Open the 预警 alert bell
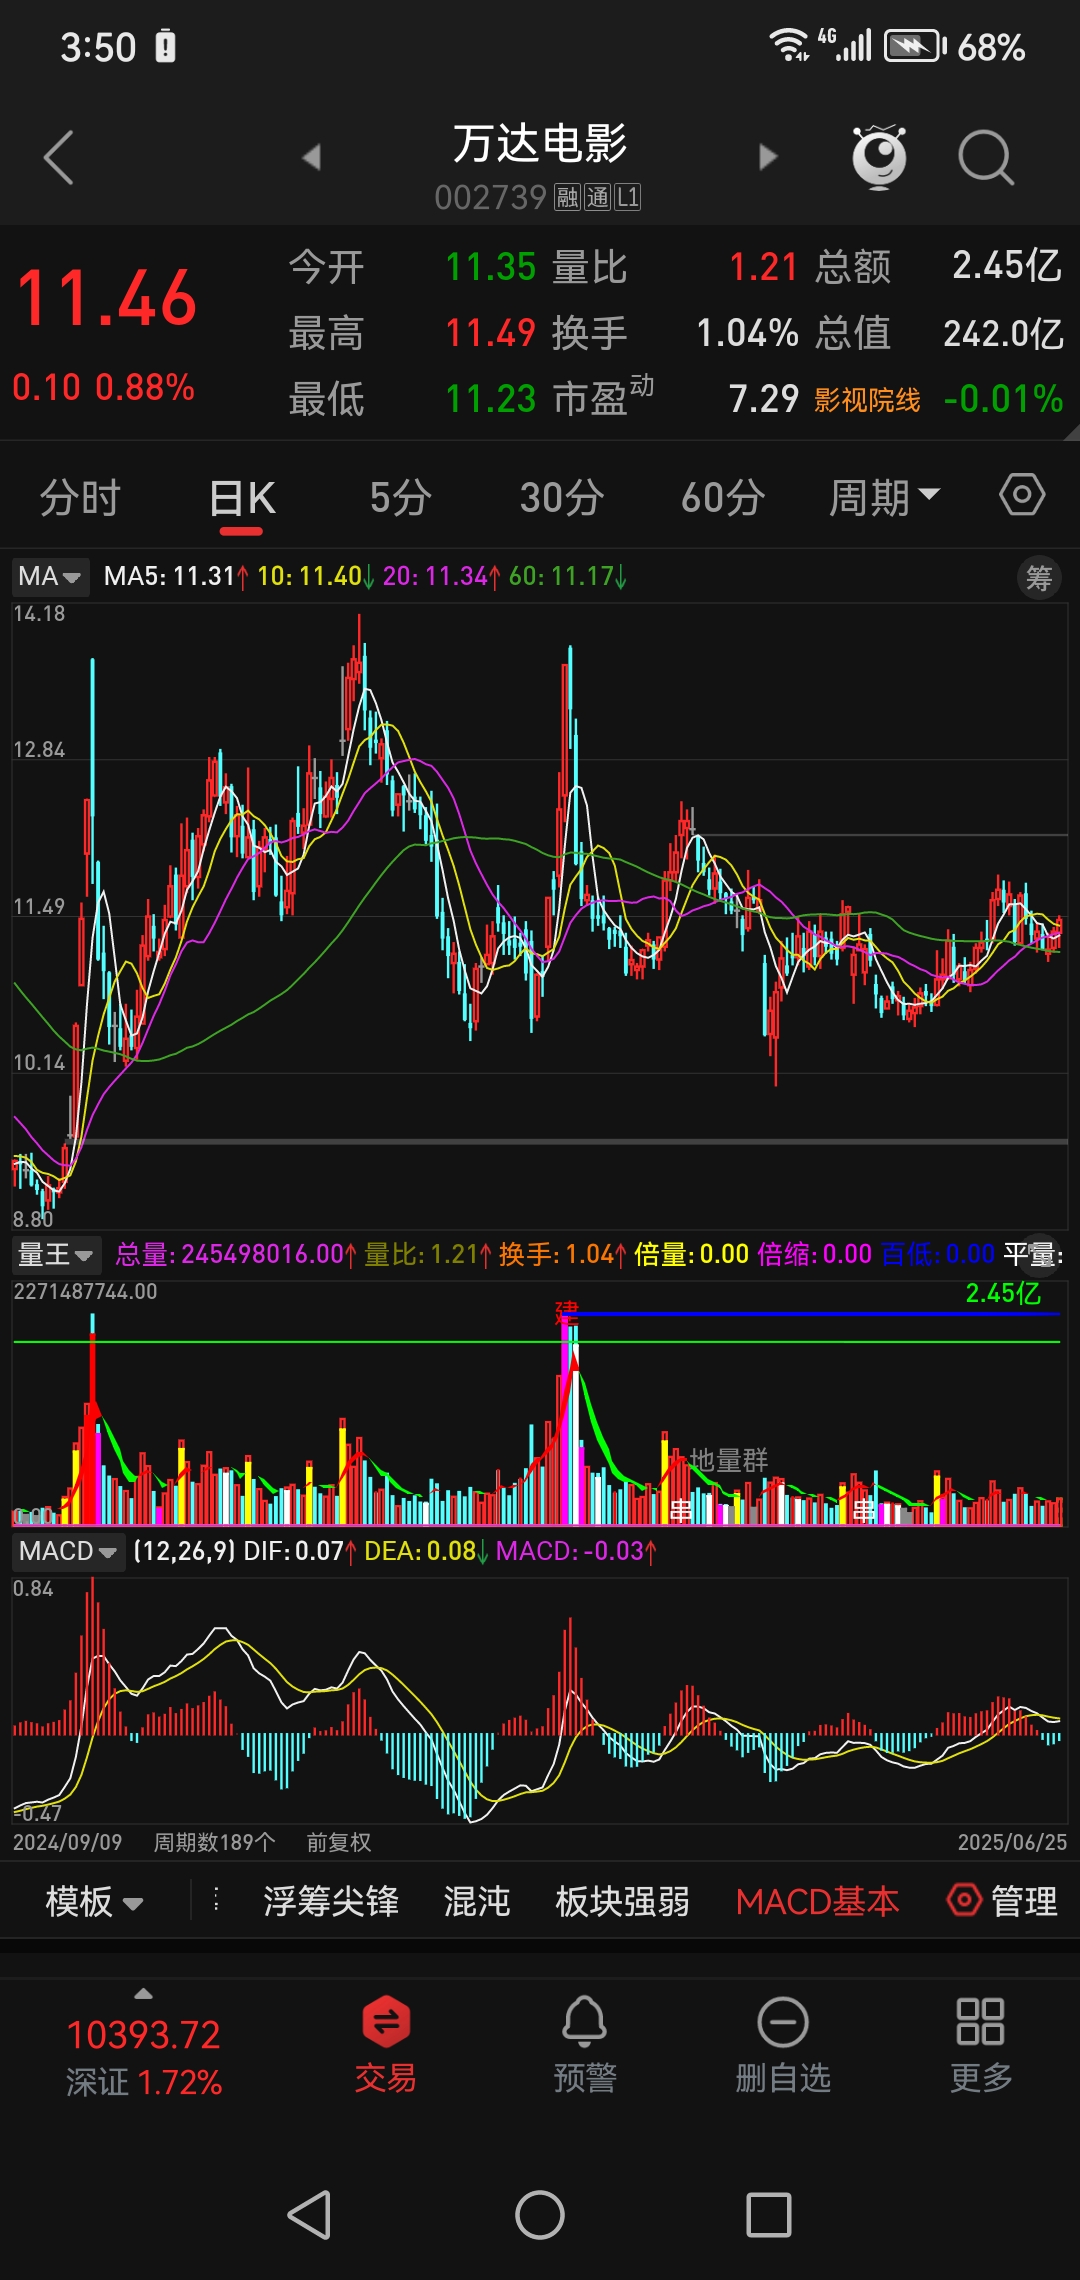1080x2280 pixels. click(x=585, y=2044)
